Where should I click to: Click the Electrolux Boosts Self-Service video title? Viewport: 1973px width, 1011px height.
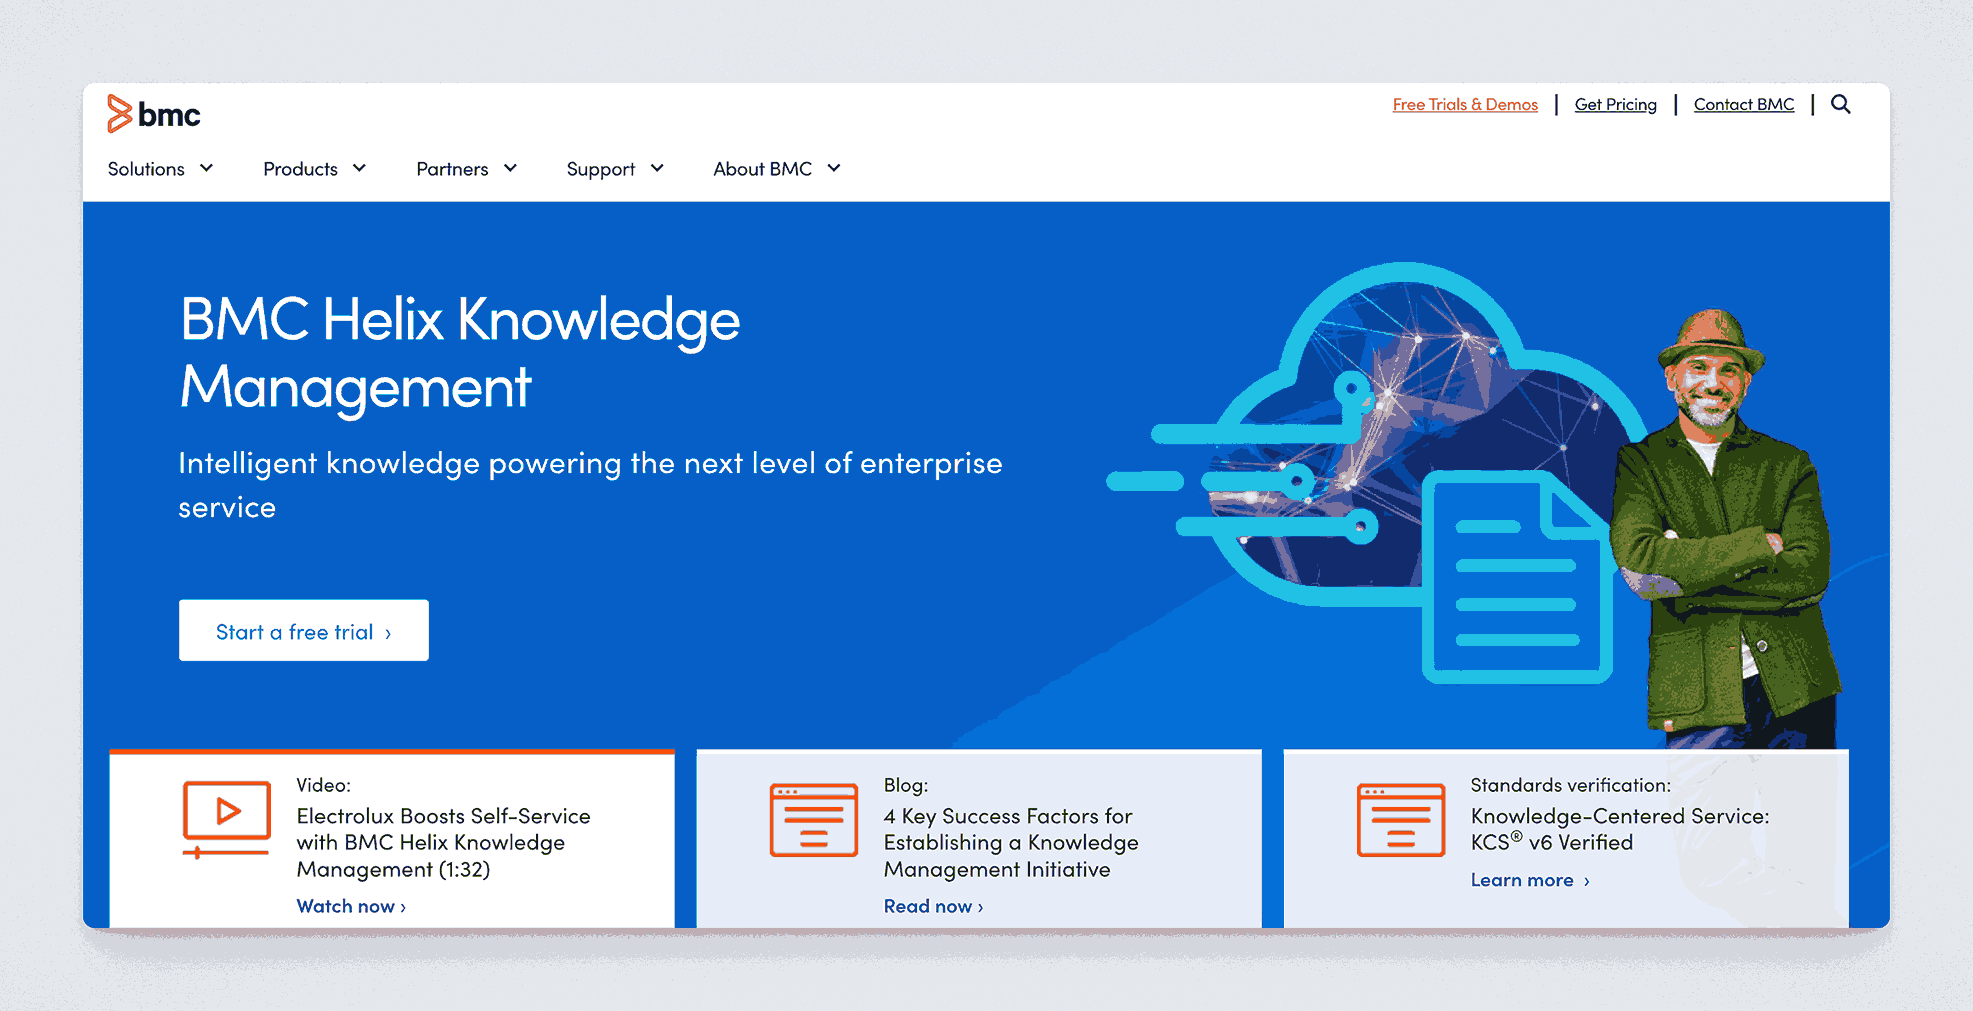(443, 843)
